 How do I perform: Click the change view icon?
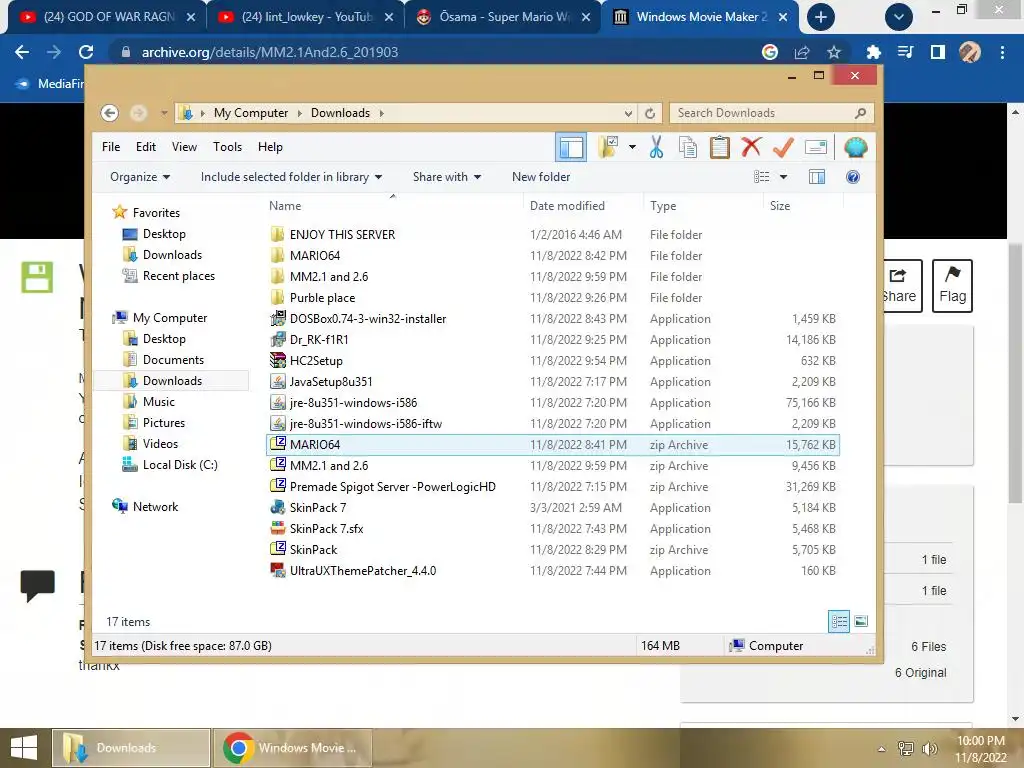761,177
